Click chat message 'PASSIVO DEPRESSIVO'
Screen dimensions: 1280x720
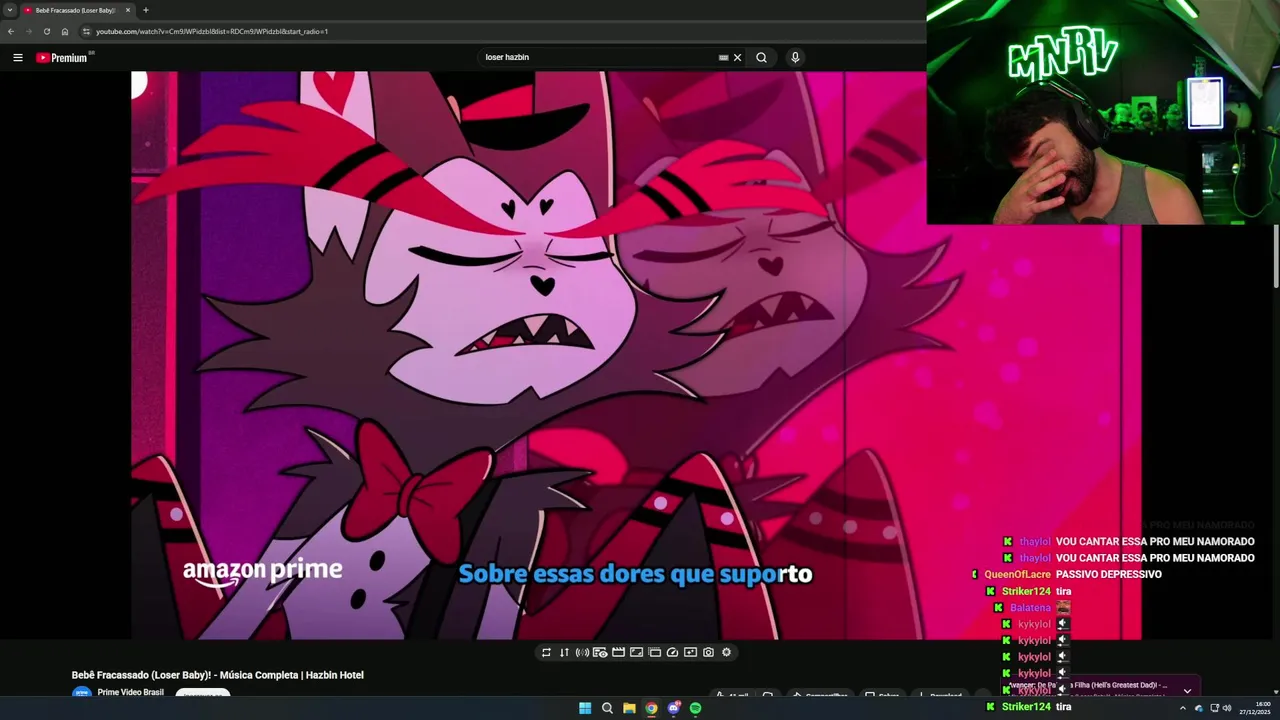[x=1109, y=574]
